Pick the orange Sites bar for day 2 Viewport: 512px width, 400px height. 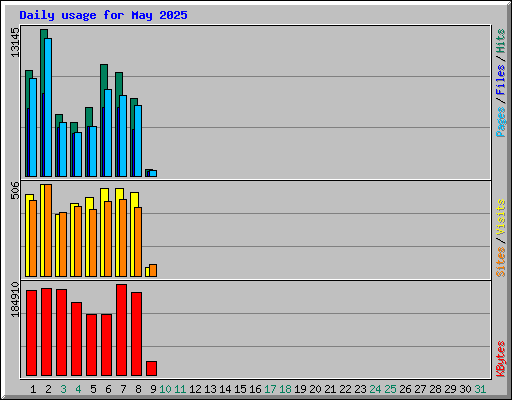point(48,230)
